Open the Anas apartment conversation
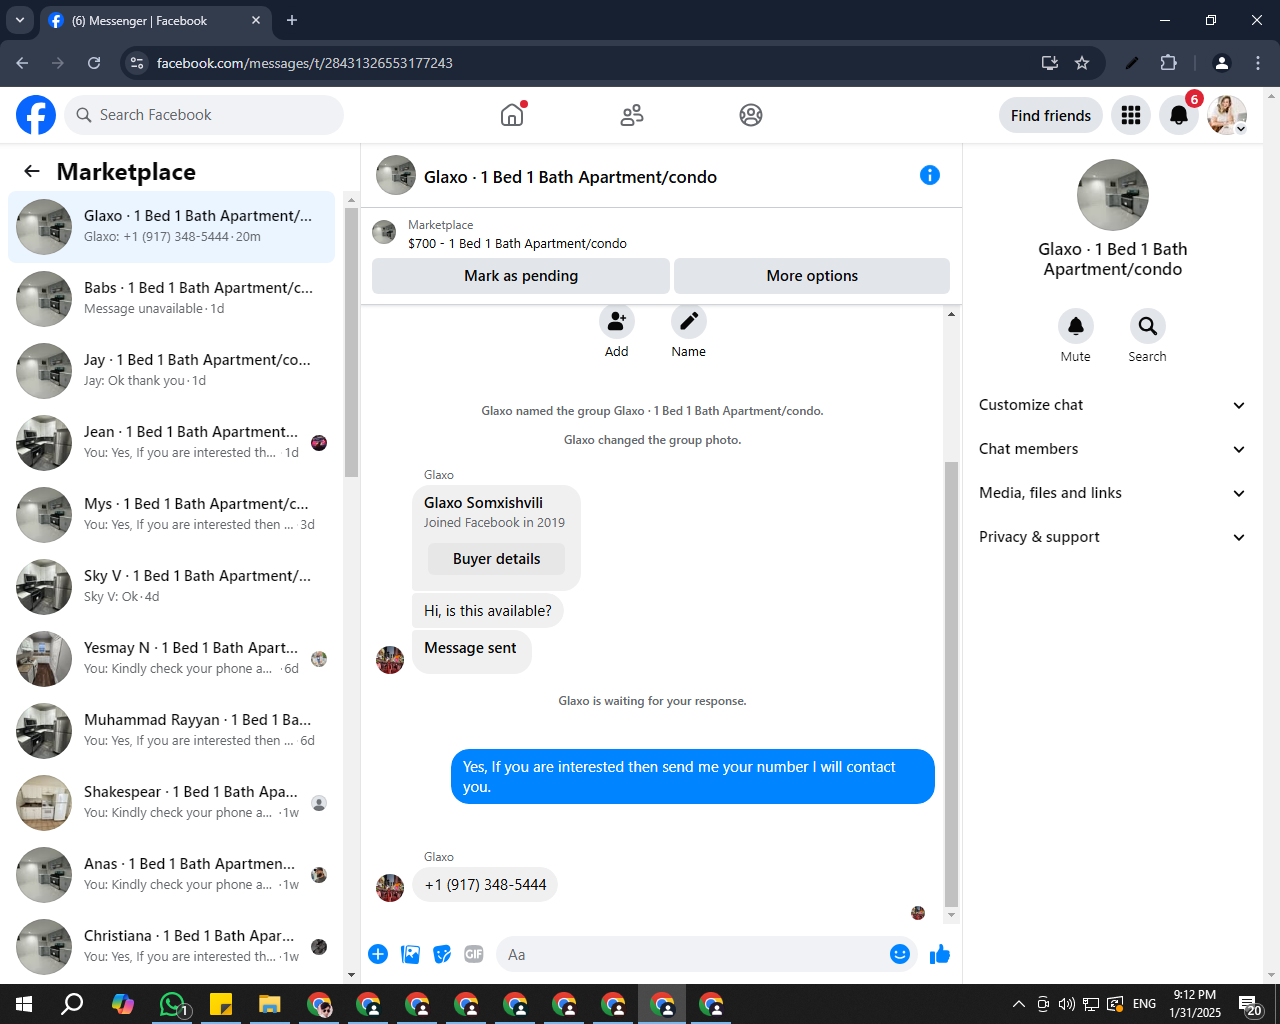1280x1024 pixels. (x=172, y=875)
